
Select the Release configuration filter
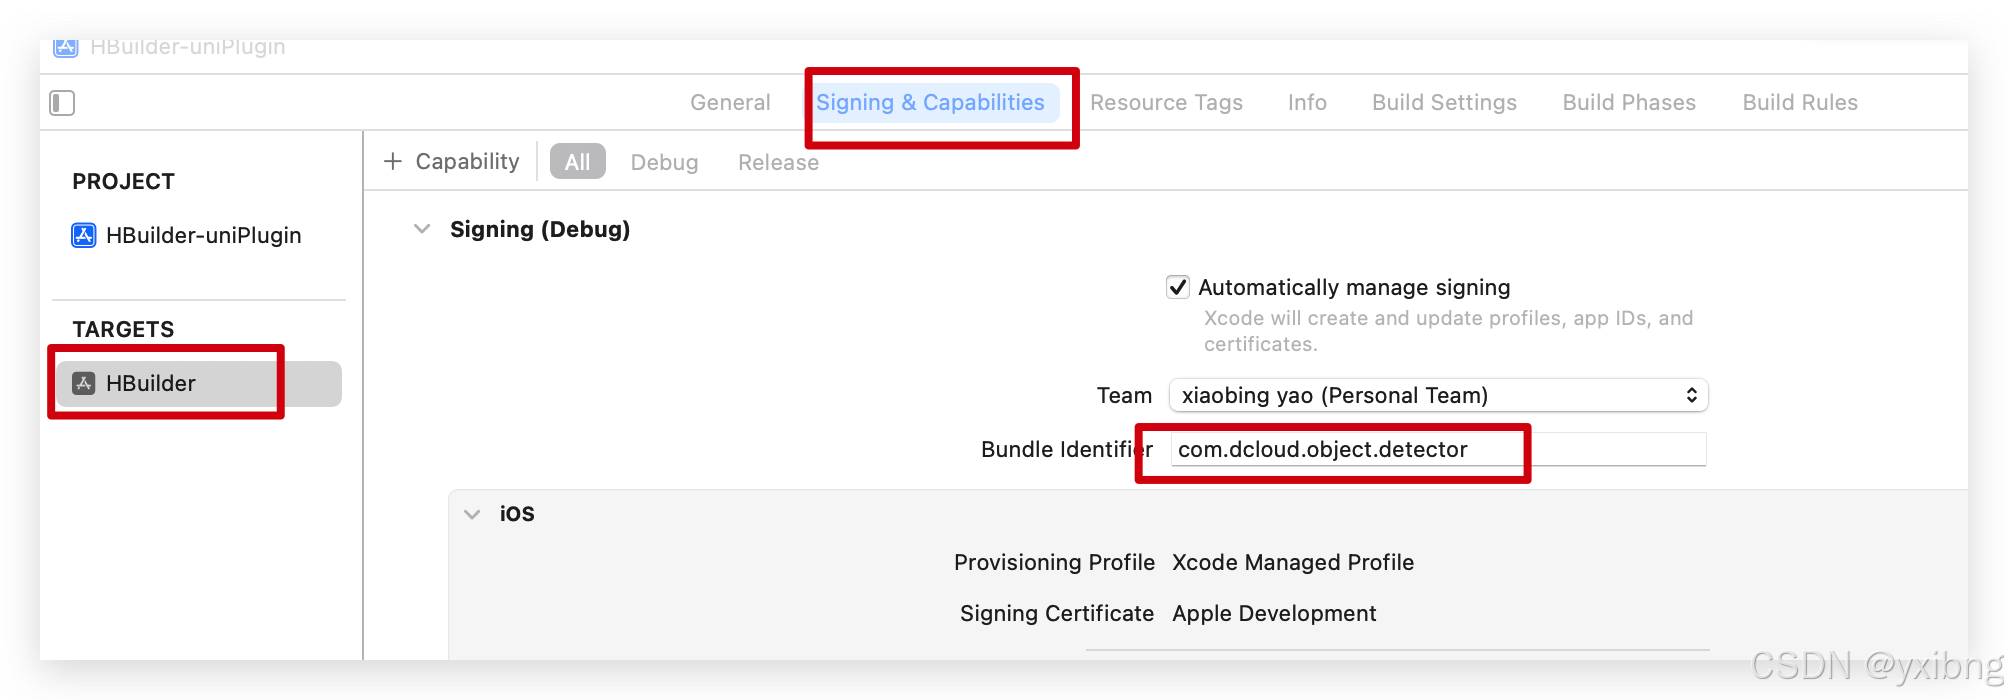point(778,162)
